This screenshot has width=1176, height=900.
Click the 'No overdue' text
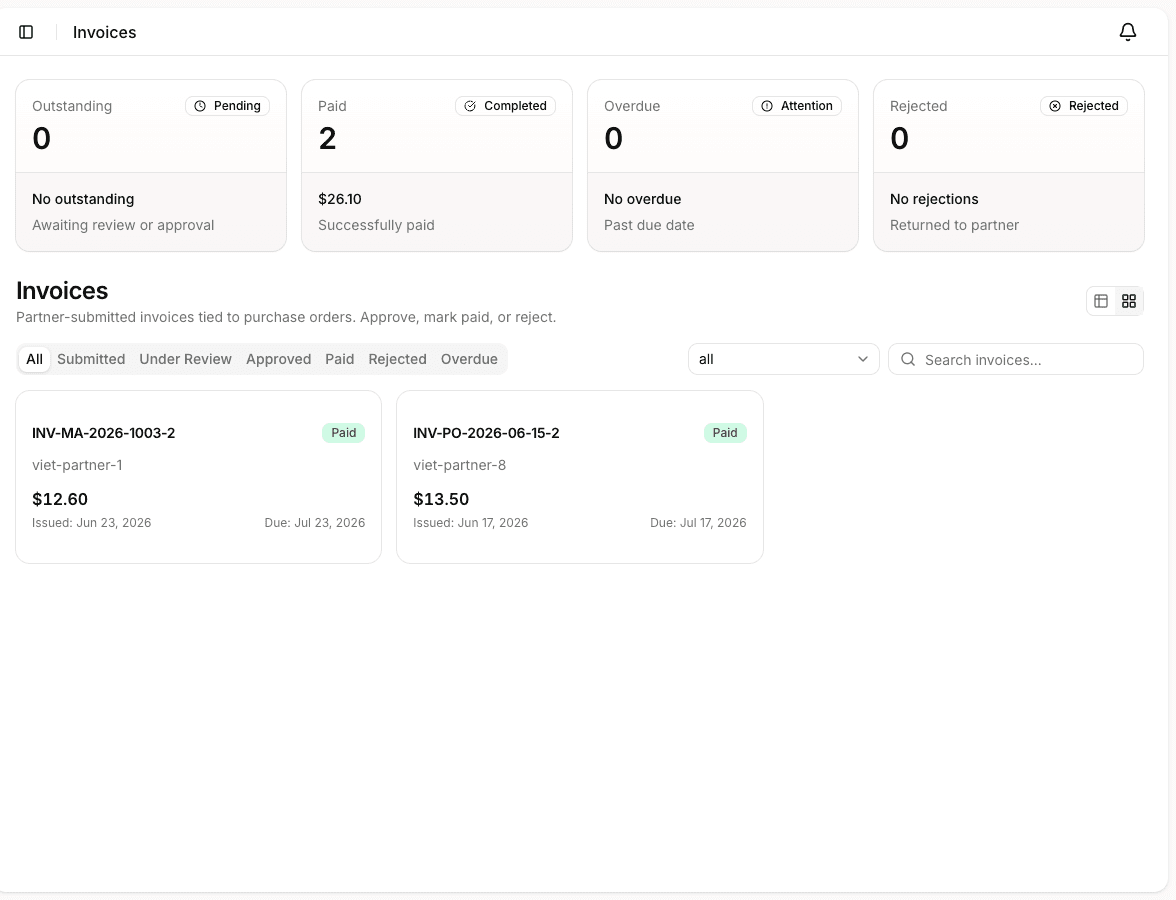643,200
